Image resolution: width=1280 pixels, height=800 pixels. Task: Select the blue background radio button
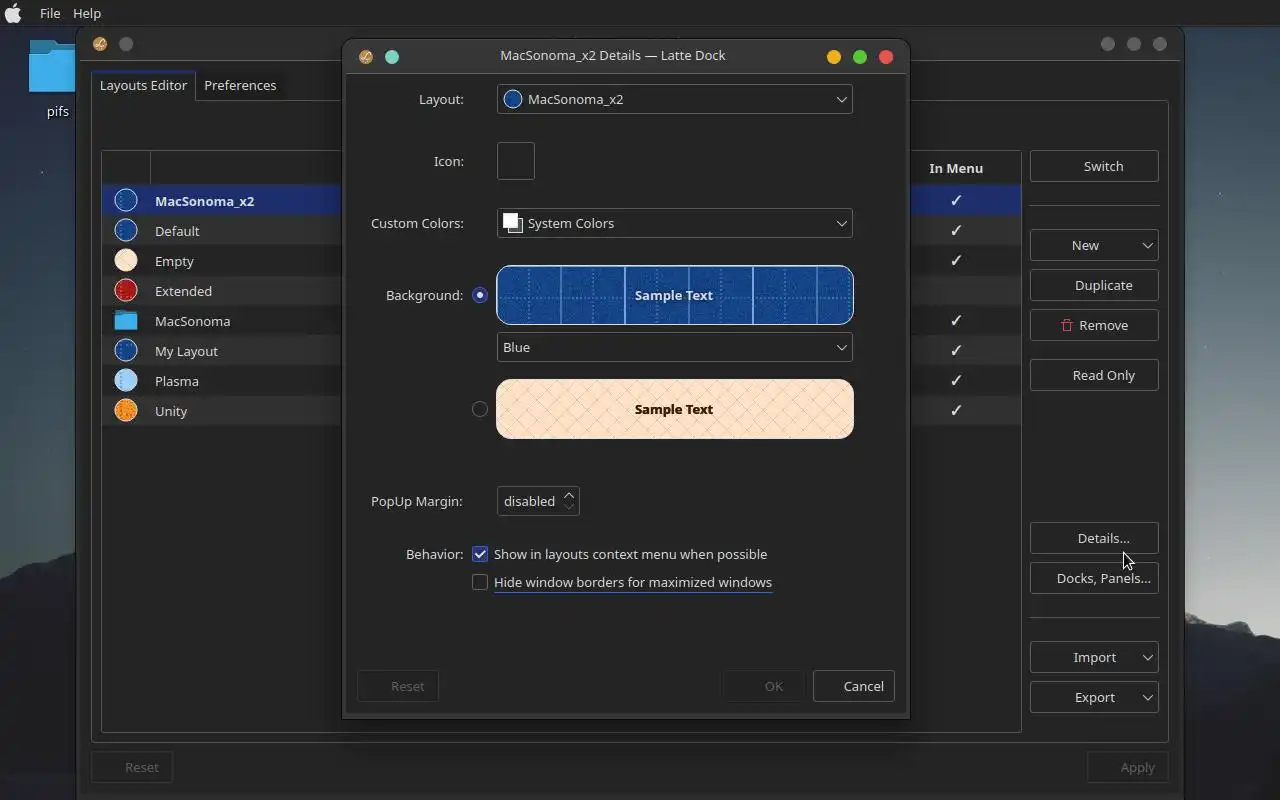click(480, 295)
